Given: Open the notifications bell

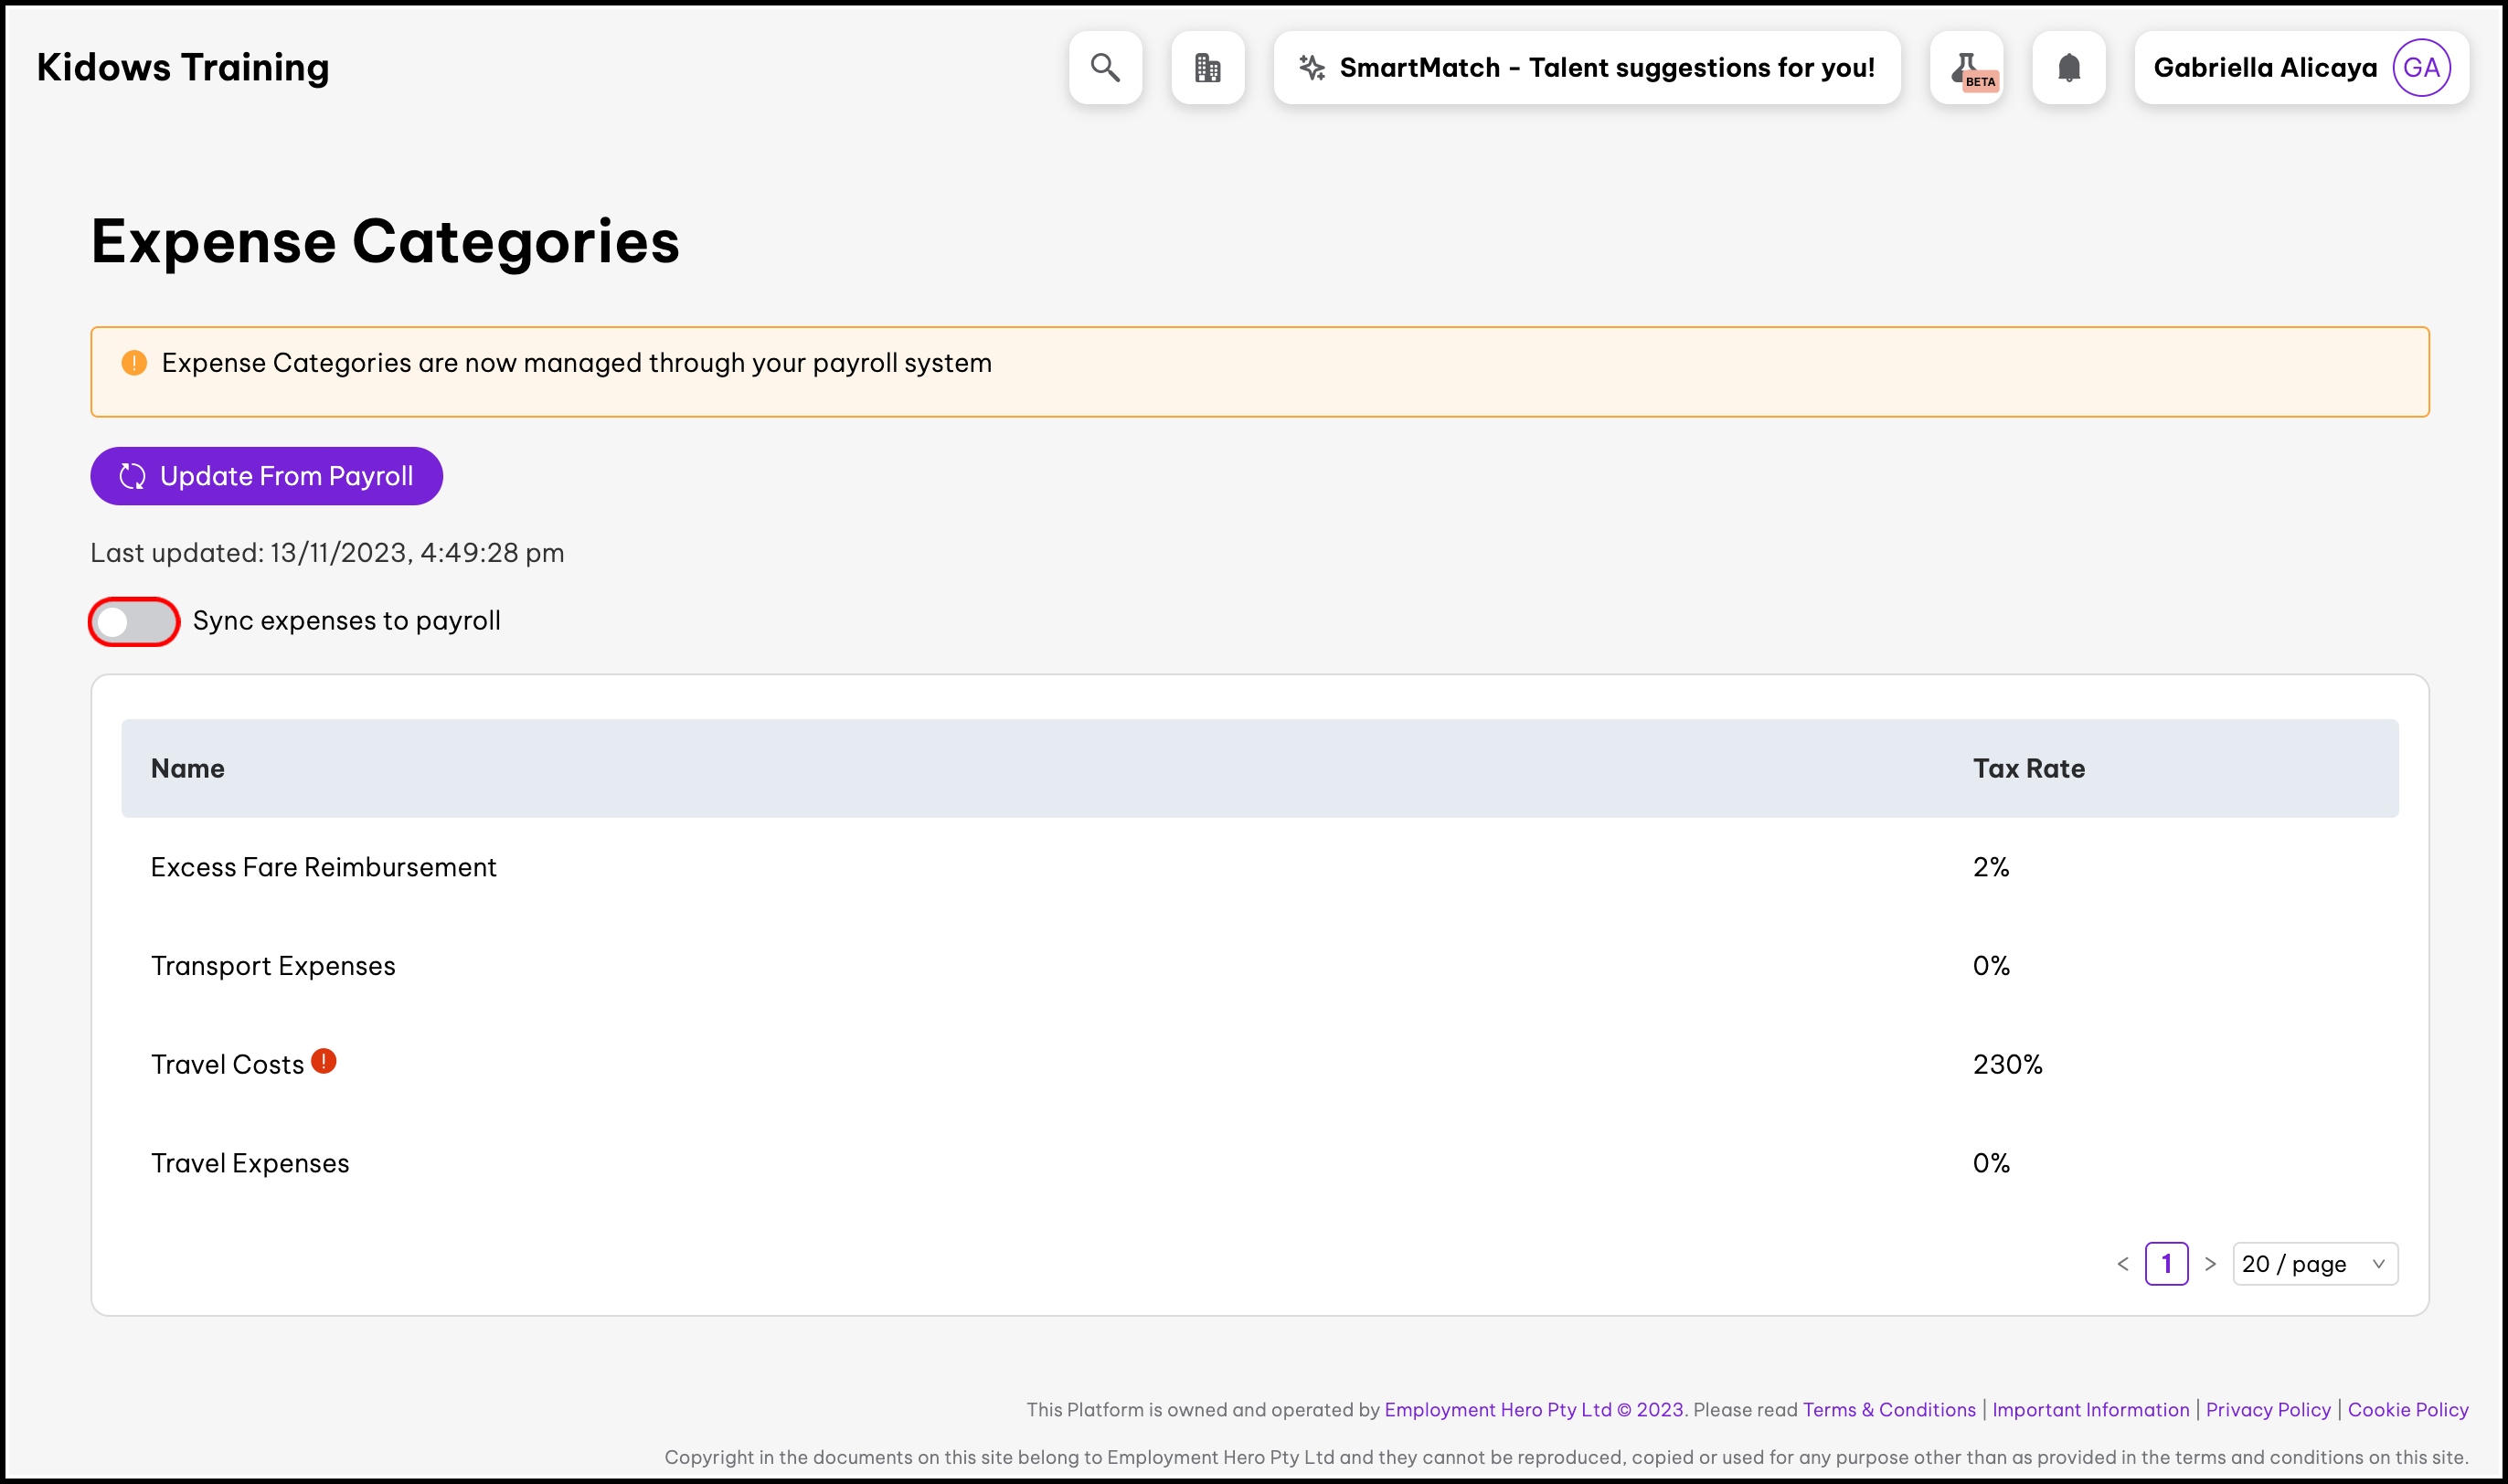Looking at the screenshot, I should point(2068,67).
